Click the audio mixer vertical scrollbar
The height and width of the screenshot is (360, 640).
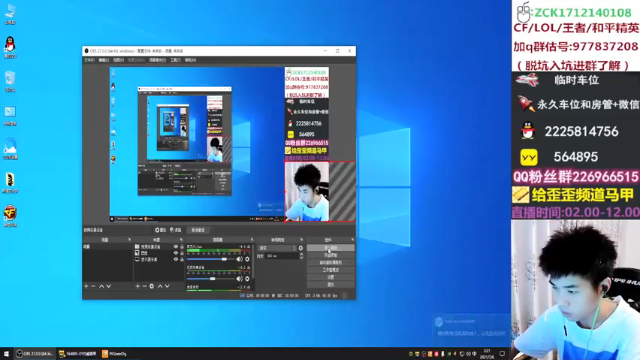click(253, 261)
